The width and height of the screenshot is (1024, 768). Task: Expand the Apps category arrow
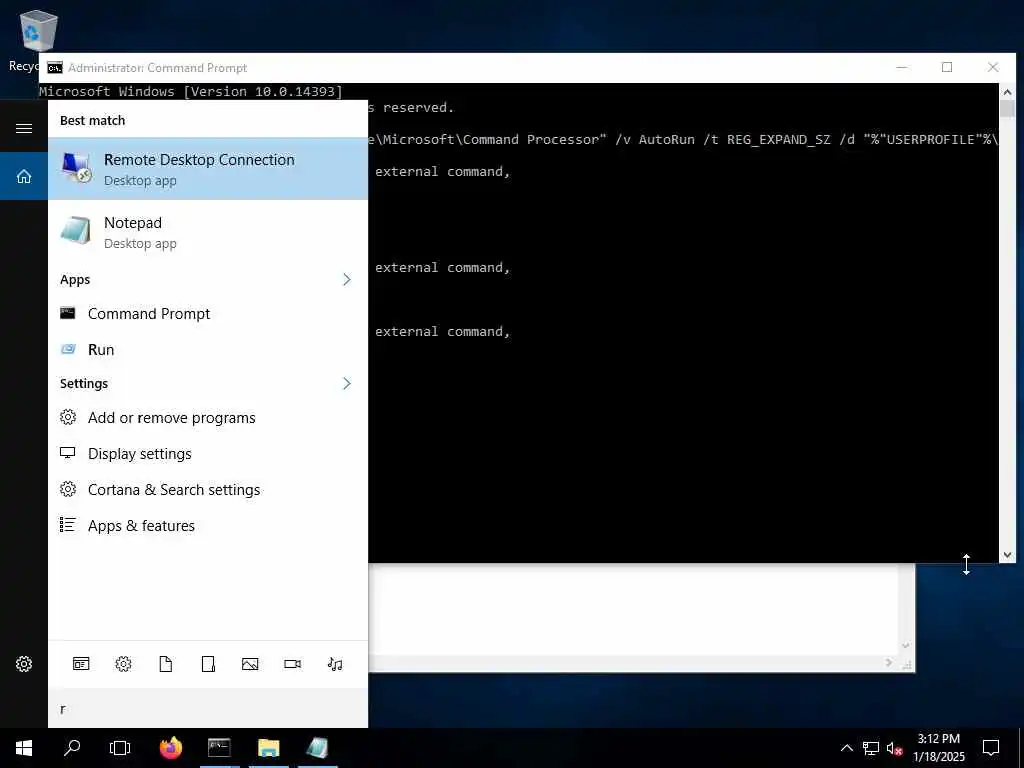(347, 280)
